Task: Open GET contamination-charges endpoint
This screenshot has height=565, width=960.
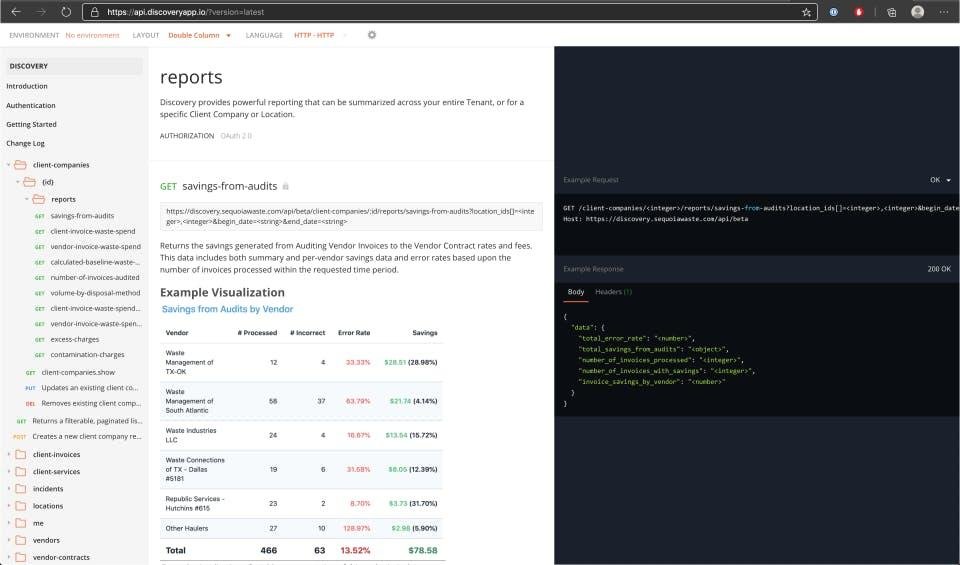Action: [x=87, y=354]
